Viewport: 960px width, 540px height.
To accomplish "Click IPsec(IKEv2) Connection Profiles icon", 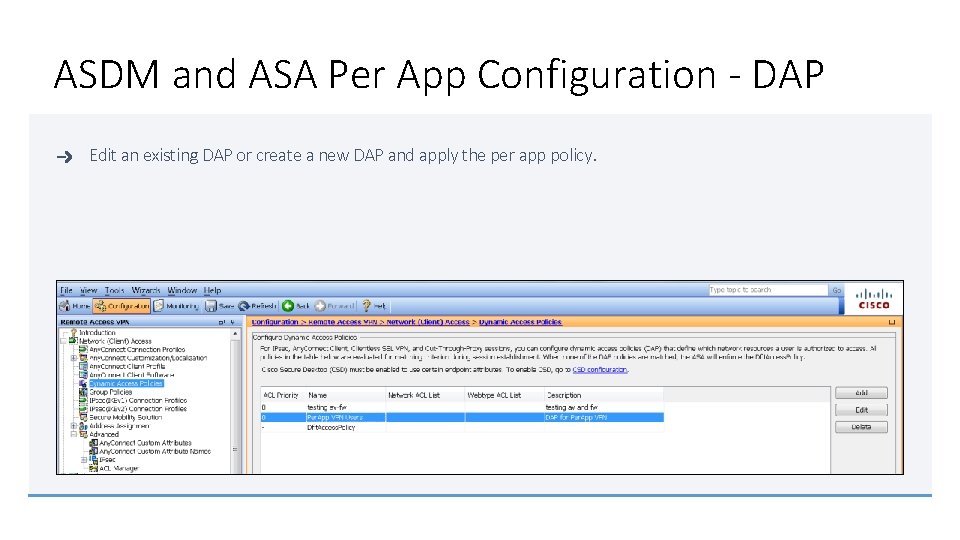I will 83,408.
